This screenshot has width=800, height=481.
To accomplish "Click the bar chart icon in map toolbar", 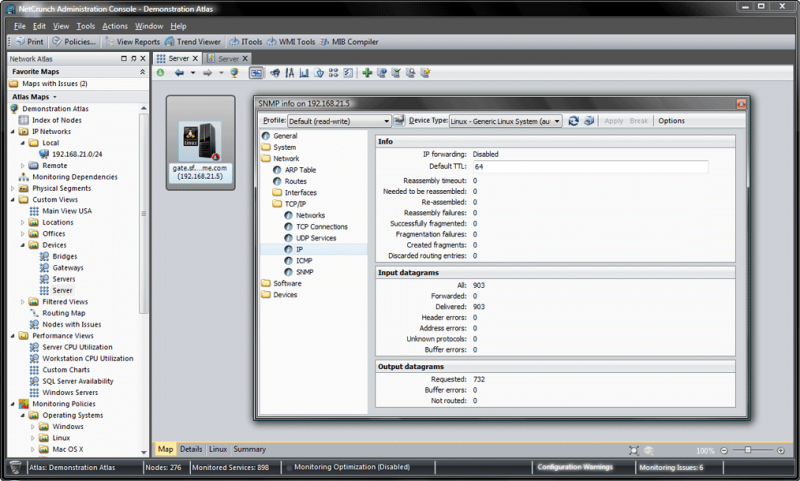I will pos(305,73).
